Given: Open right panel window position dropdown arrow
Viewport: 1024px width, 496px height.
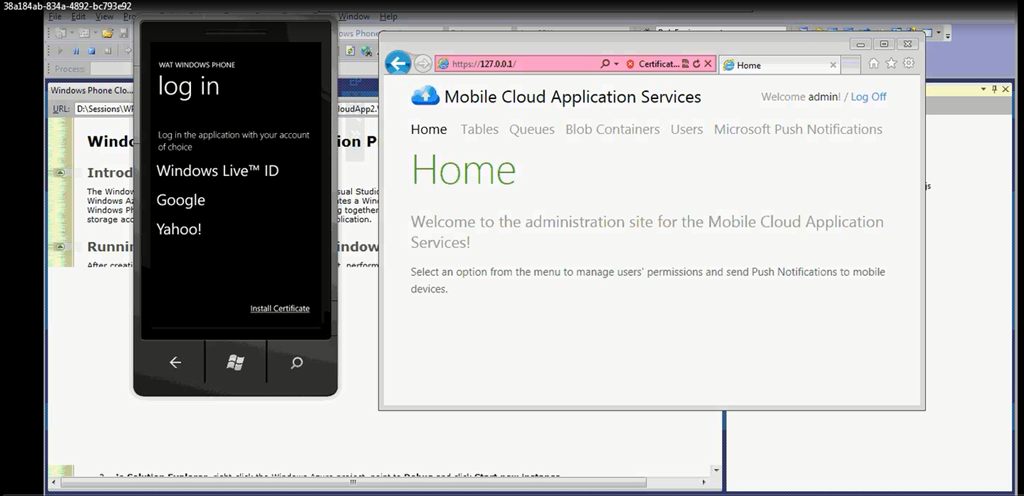Looking at the screenshot, I should point(984,89).
